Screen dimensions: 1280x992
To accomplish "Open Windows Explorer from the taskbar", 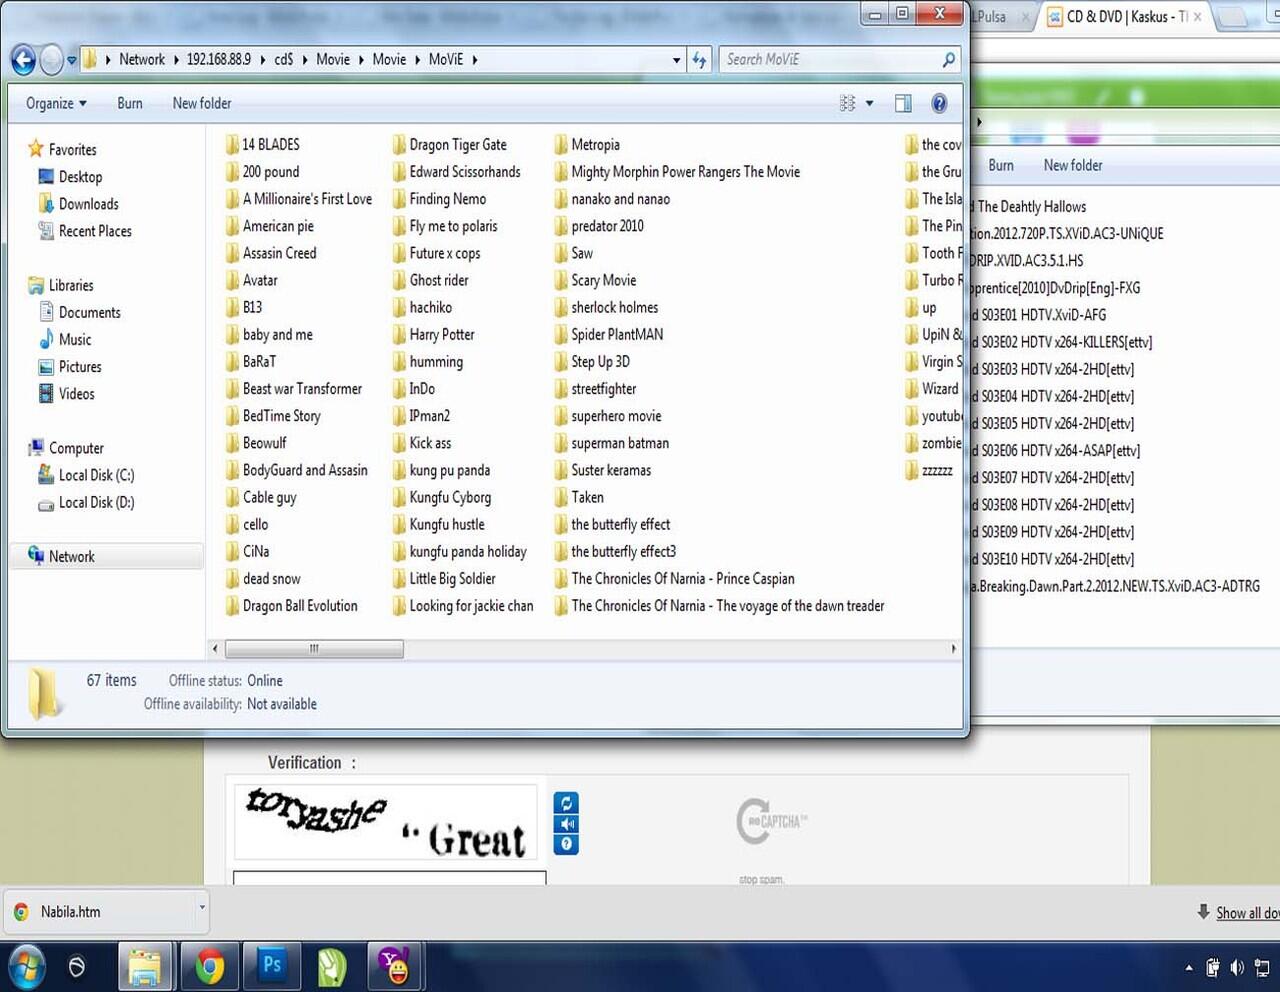I will coord(145,967).
